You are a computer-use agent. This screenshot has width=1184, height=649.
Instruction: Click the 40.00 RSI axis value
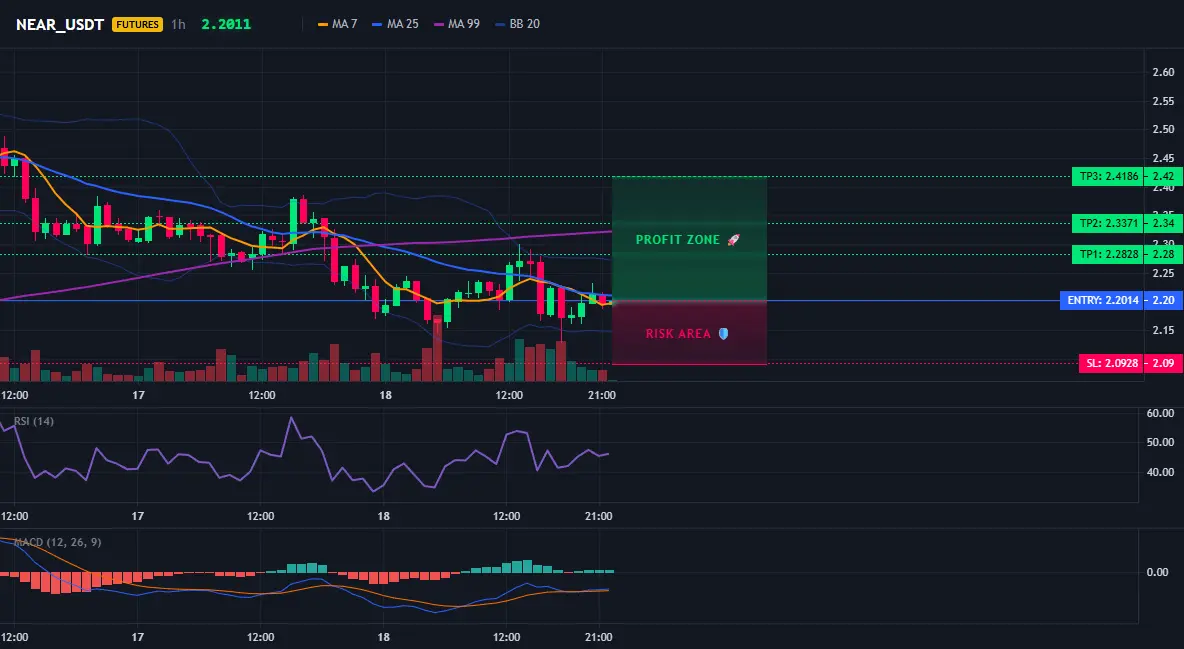[1161, 472]
